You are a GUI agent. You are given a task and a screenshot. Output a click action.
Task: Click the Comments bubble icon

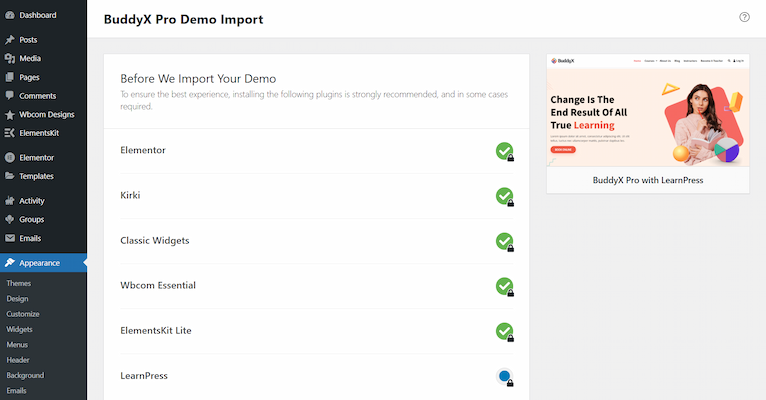pos(9,96)
